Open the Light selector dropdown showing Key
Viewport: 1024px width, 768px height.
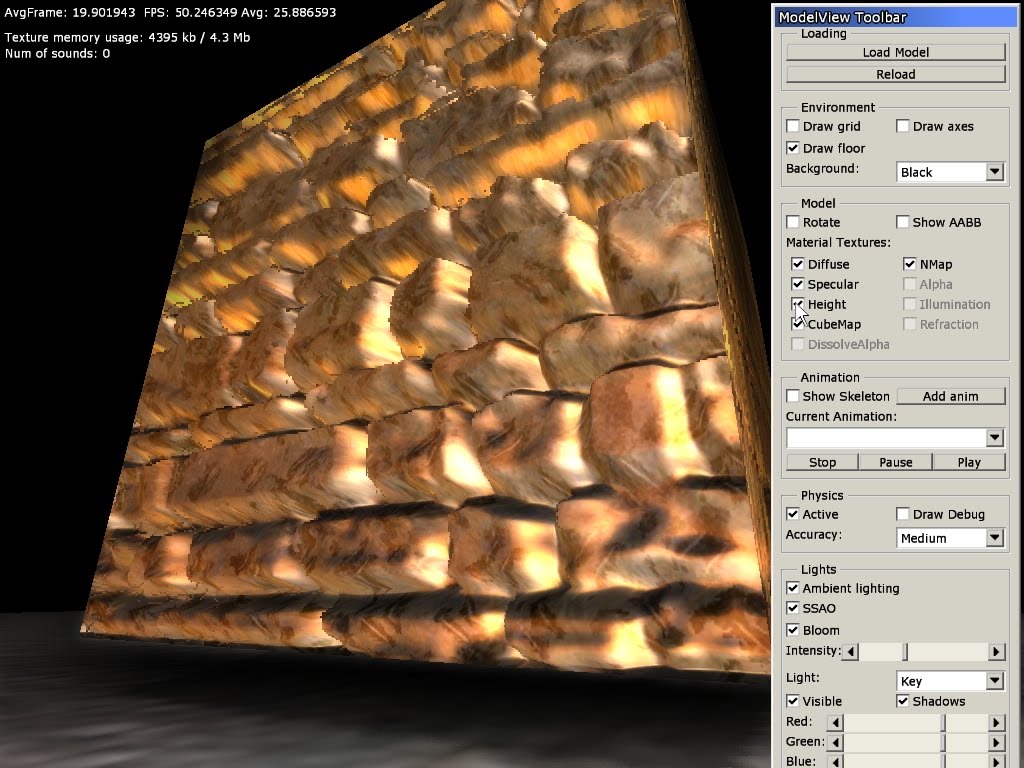(x=994, y=681)
